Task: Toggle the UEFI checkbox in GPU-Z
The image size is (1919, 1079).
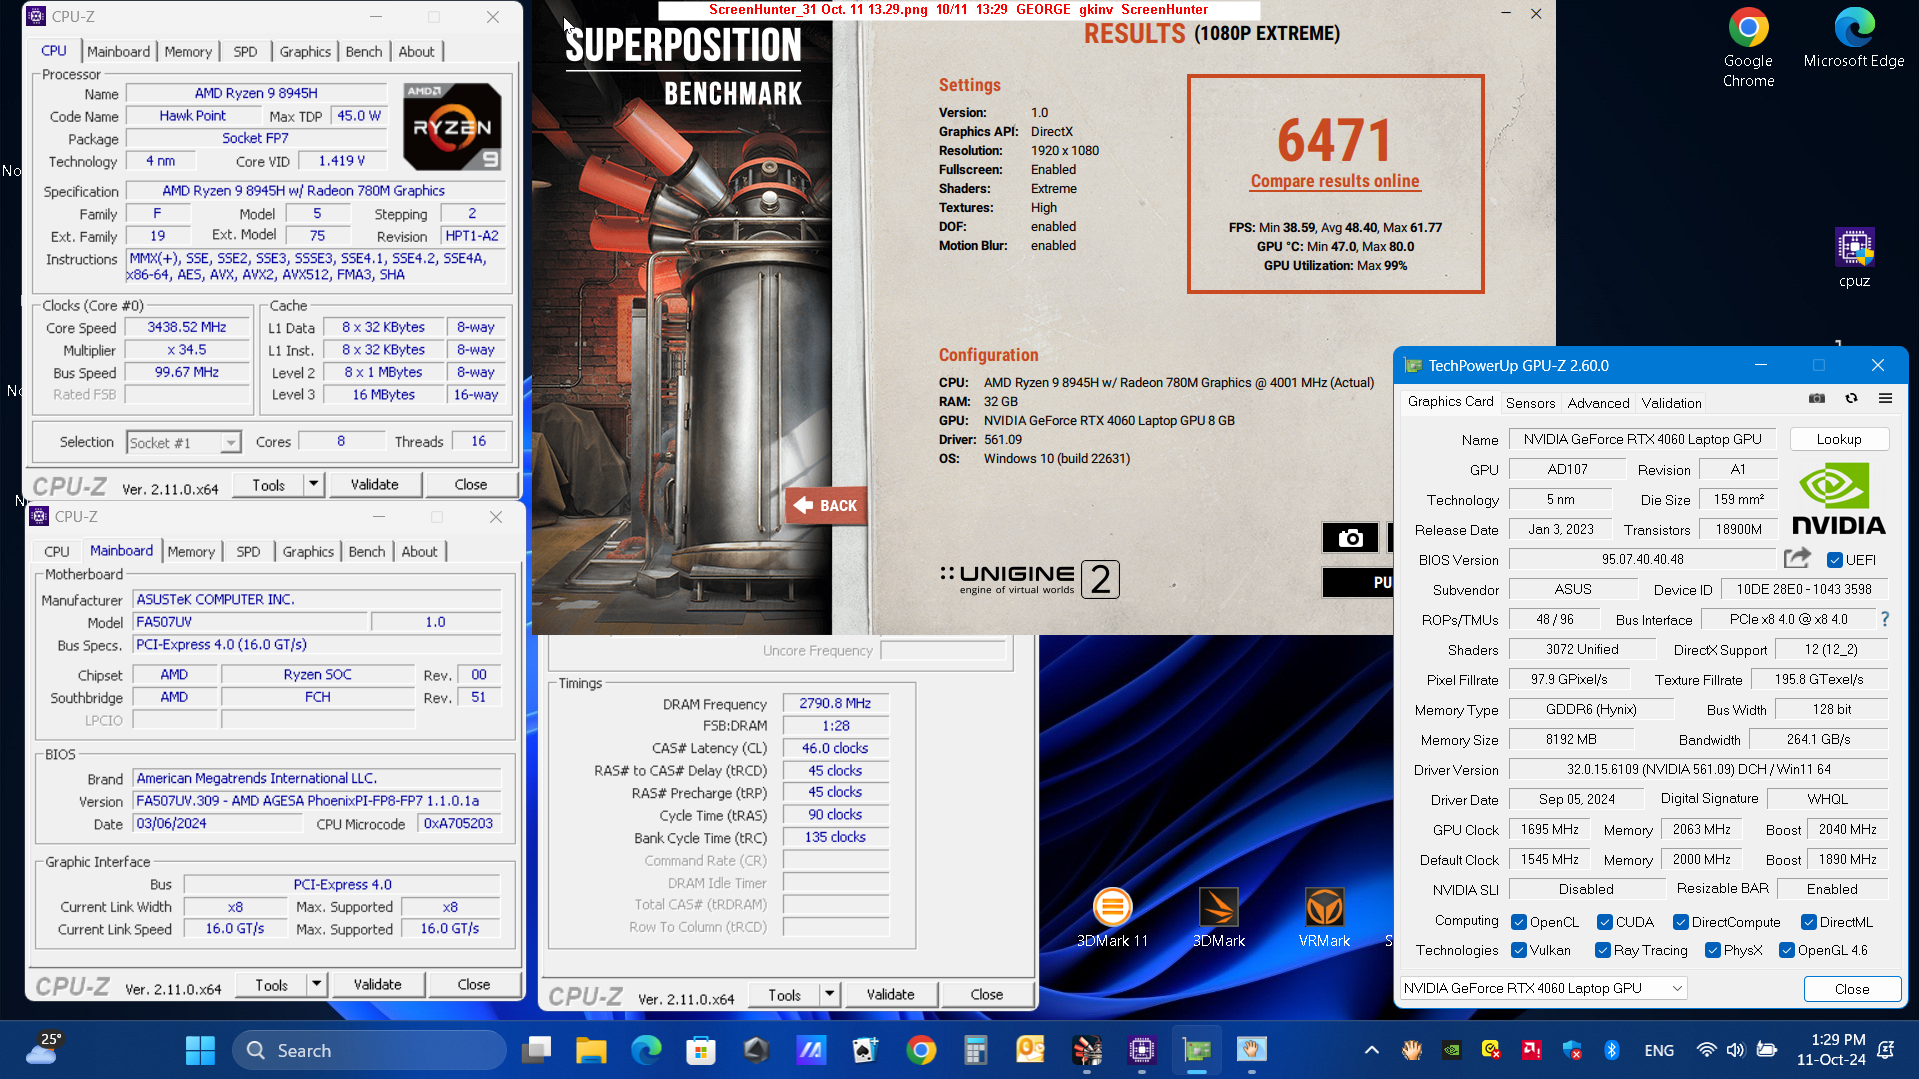Action: coord(1834,560)
